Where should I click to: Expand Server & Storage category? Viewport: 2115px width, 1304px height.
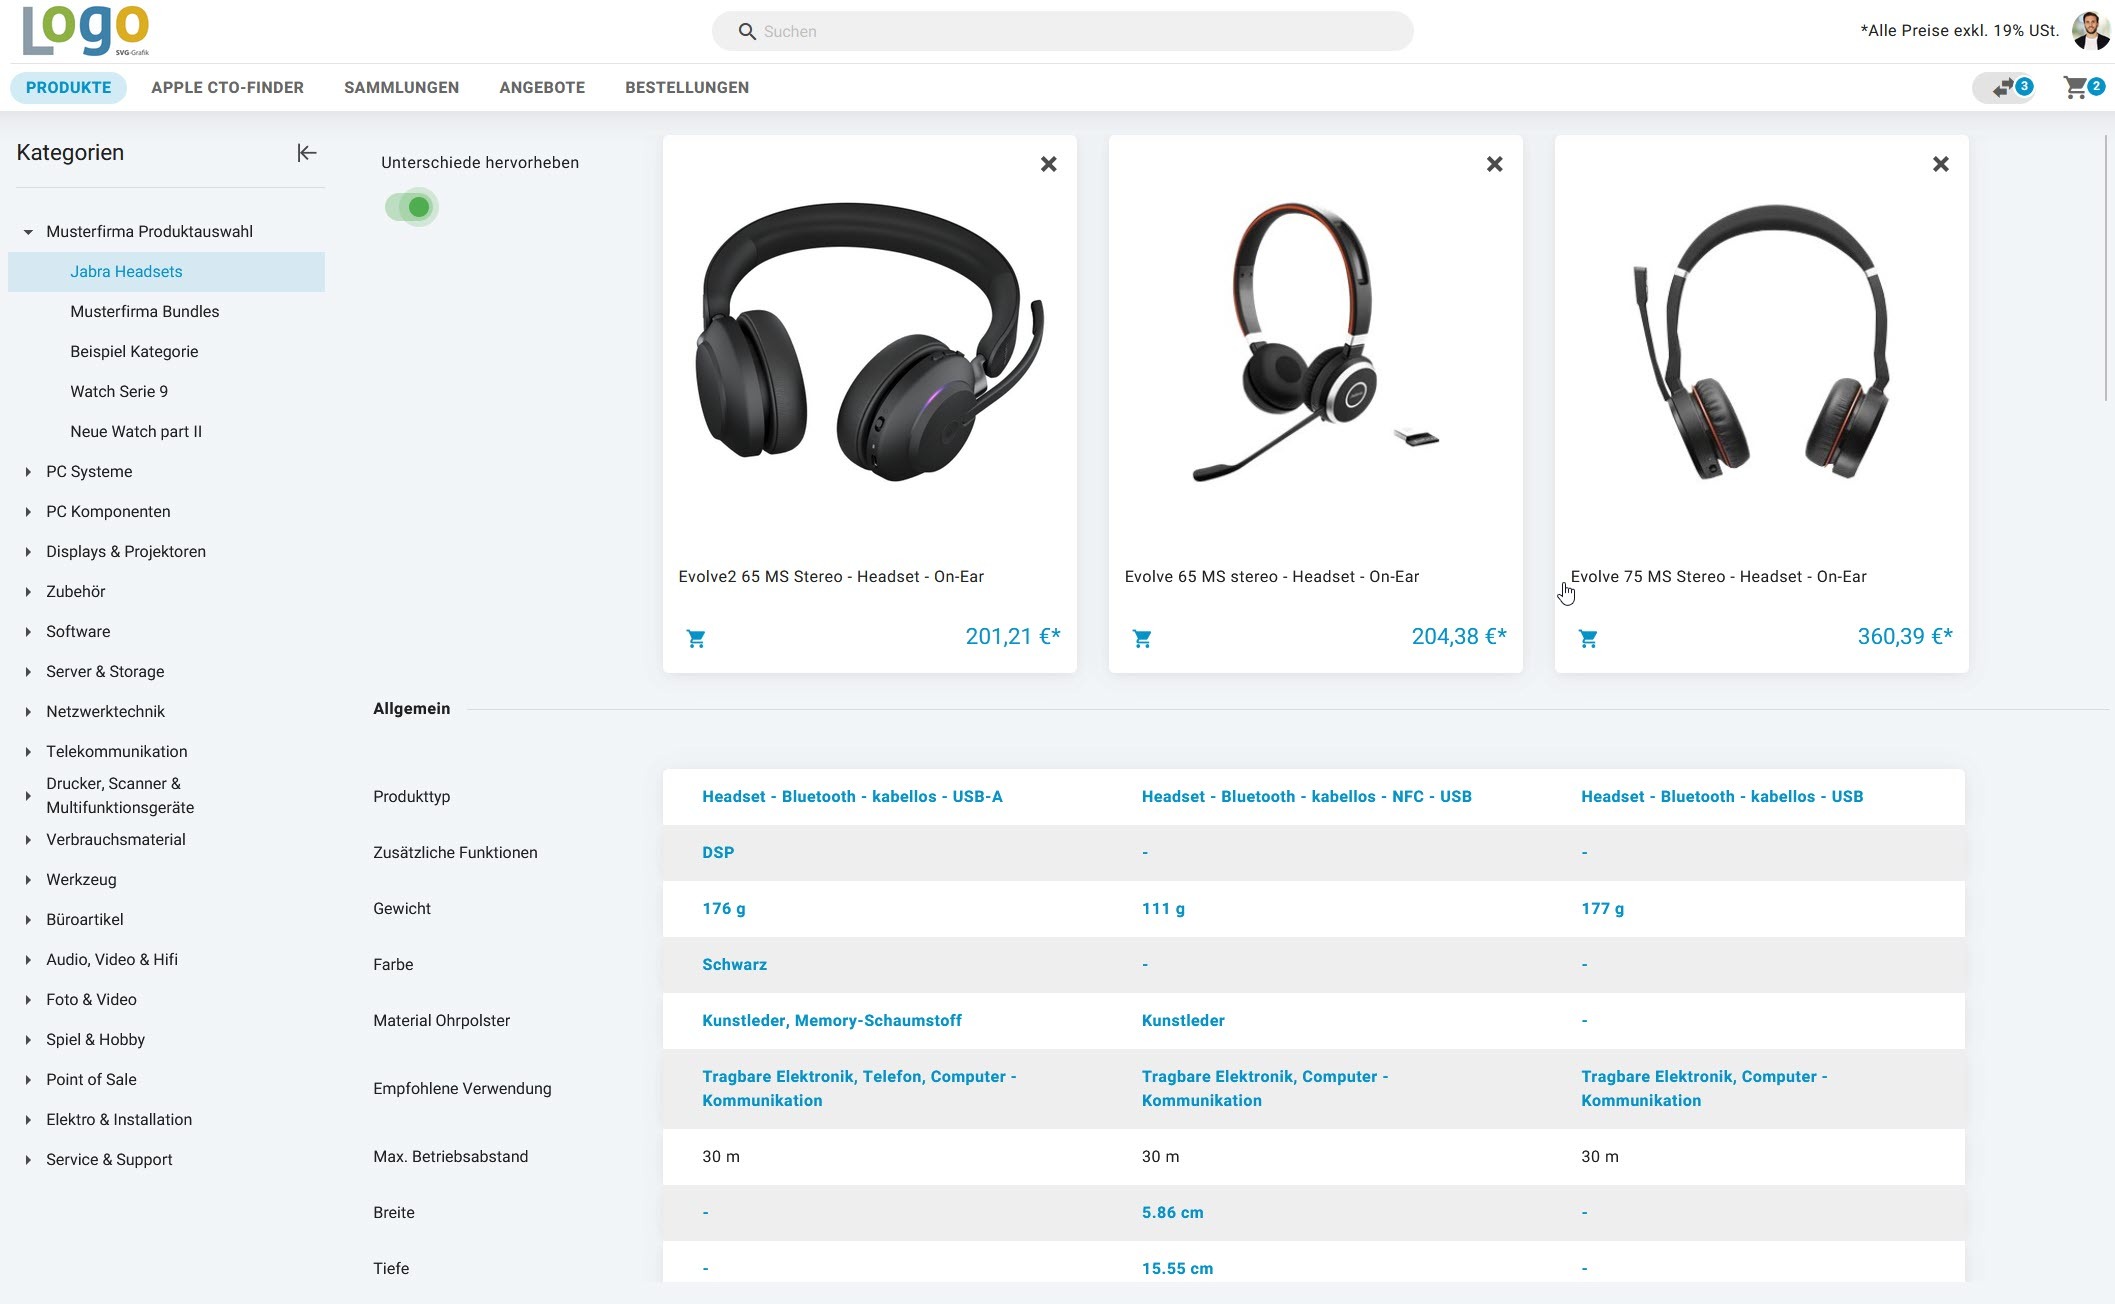(x=28, y=672)
